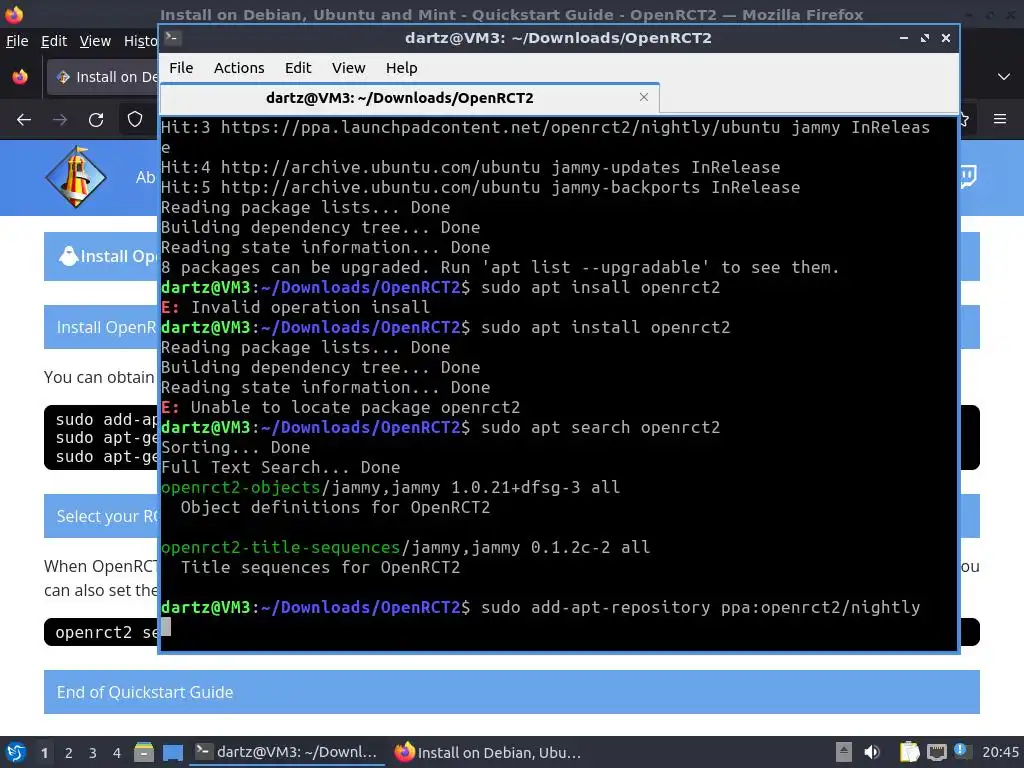1024x768 pixels.
Task: Click 'openrct2-objects' in terminal output
Action: 240,487
